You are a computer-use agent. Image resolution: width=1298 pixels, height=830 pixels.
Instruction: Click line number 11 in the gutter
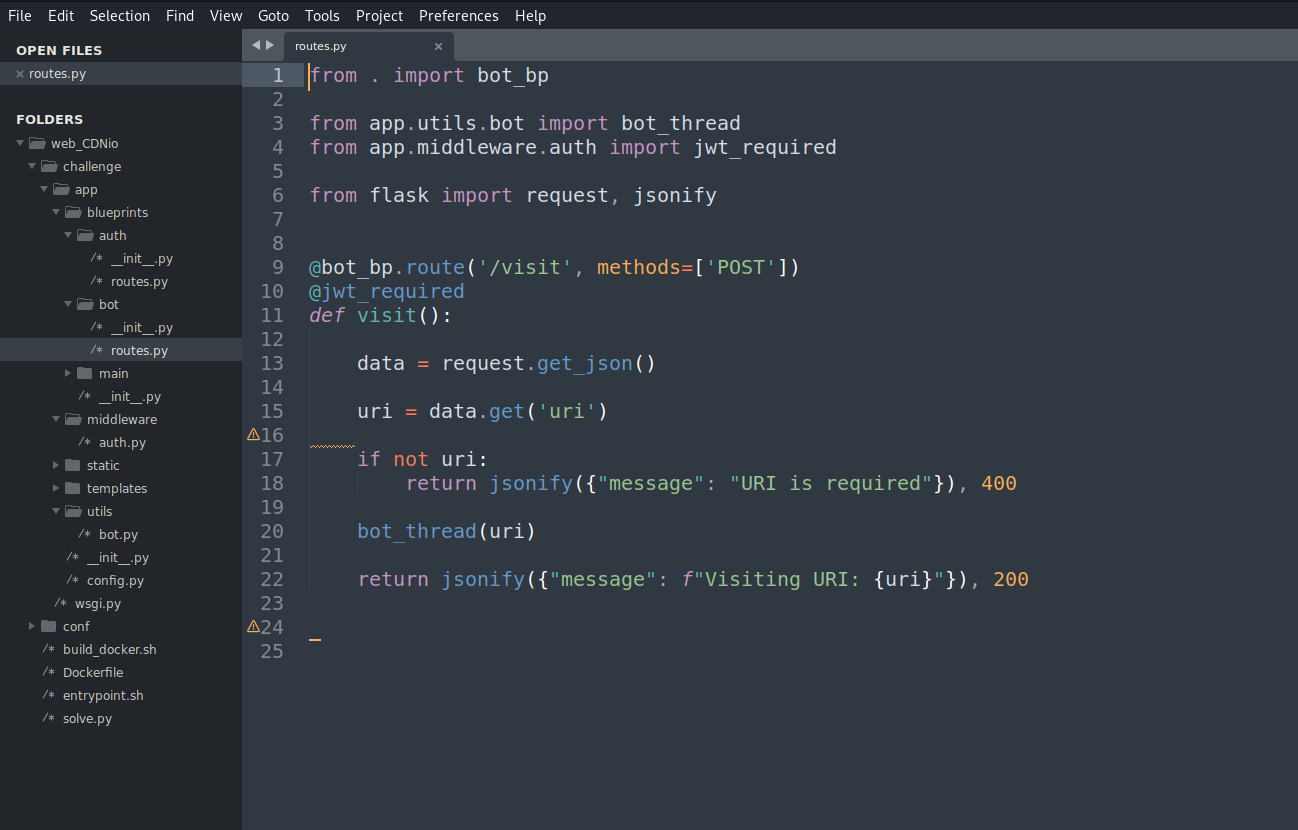[272, 315]
